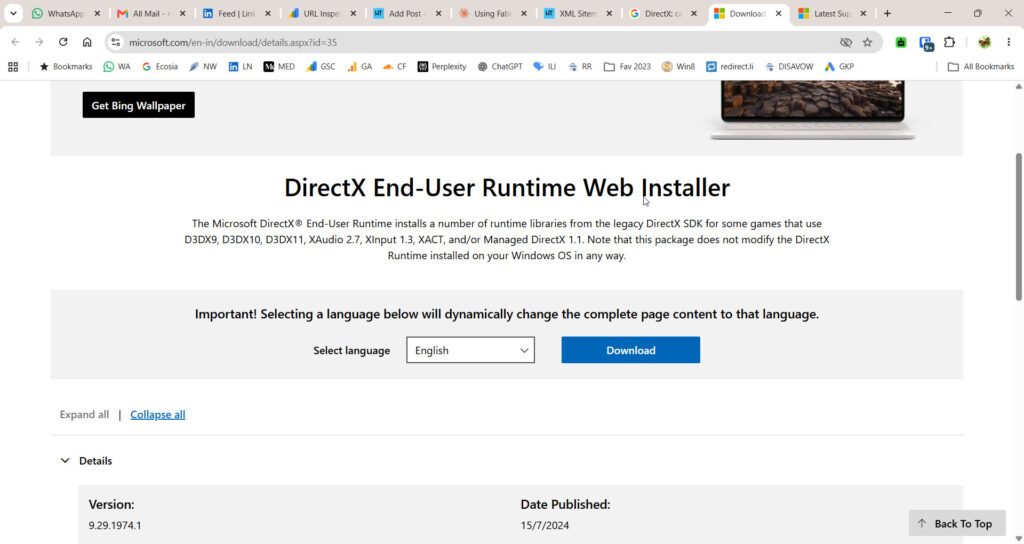Open WA WhatsApp bookmark
Screen dimensions: 1024x544
click(x=117, y=67)
